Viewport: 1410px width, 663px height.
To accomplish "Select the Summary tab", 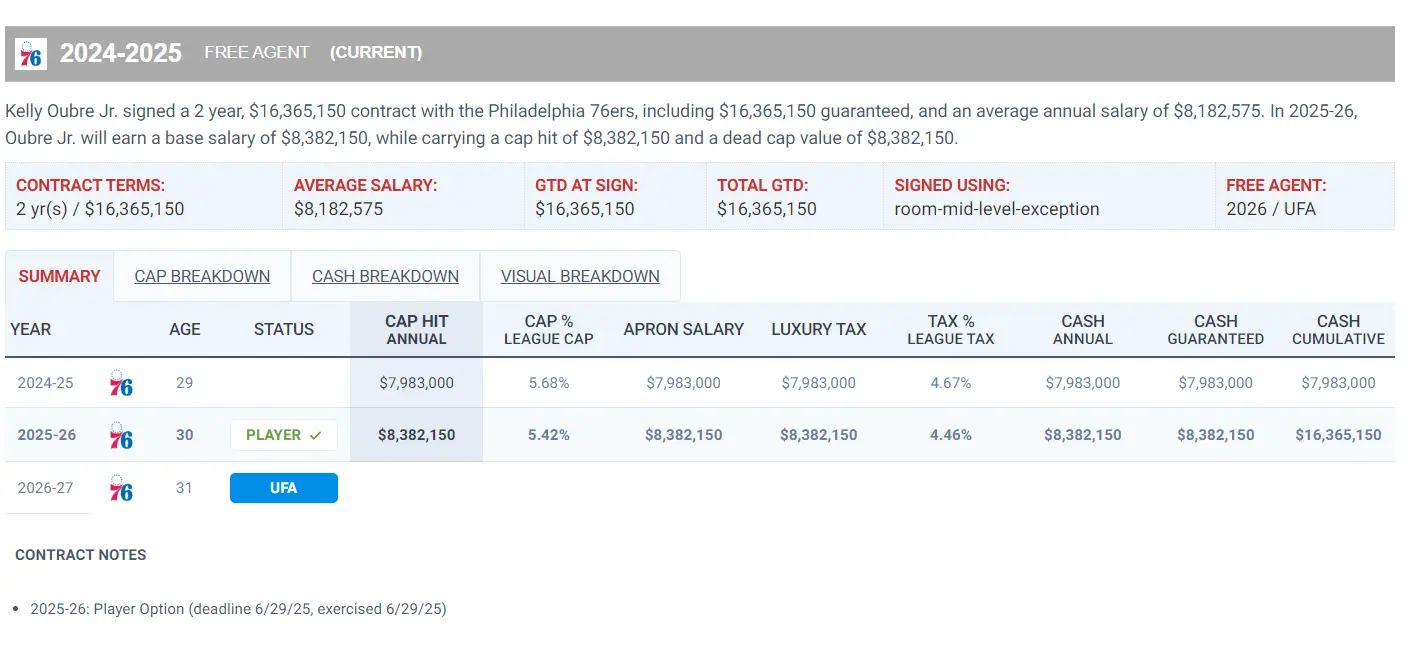I will [x=59, y=276].
